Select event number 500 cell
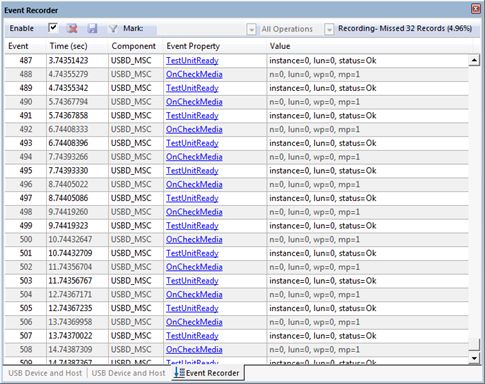Viewport: 485px width, 384px height. pos(26,239)
